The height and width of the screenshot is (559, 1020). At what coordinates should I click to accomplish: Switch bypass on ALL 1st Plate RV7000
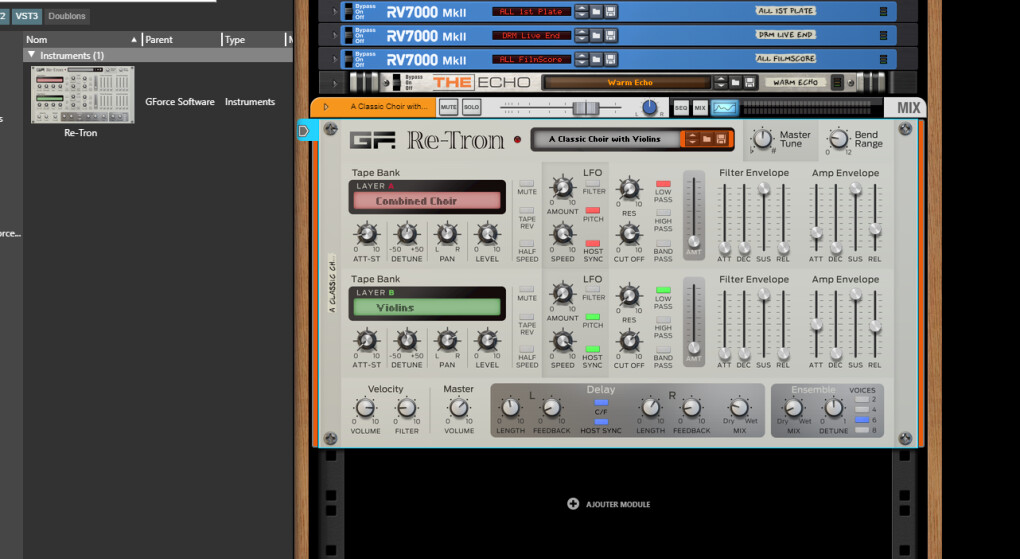349,11
